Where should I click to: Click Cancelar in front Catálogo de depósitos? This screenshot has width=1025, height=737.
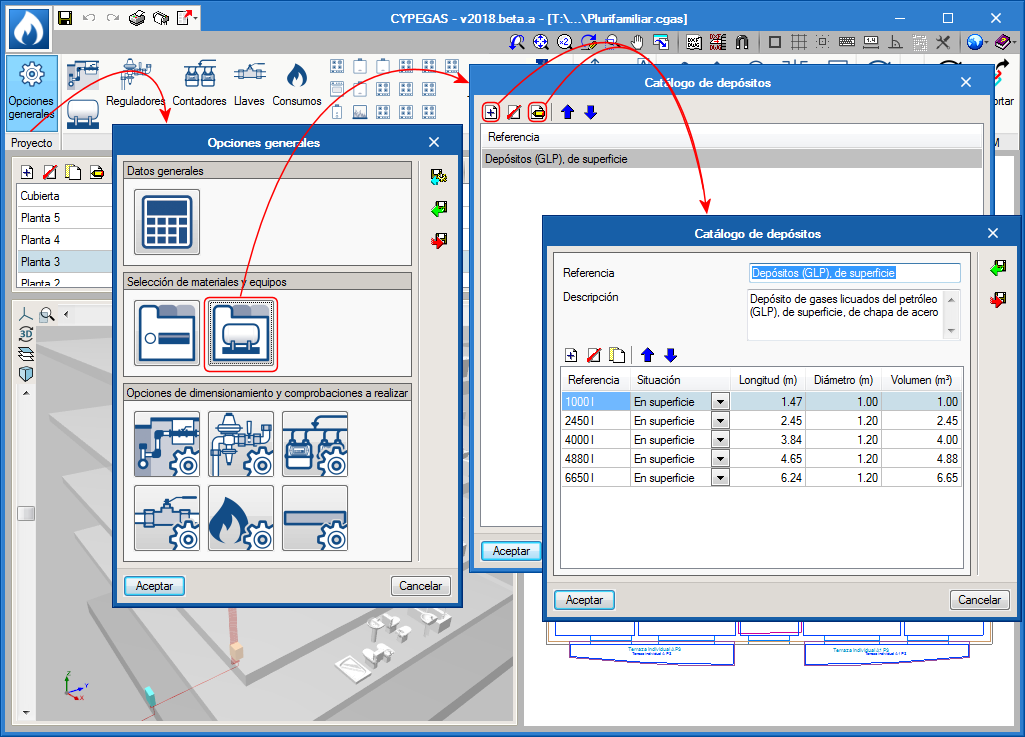click(979, 600)
